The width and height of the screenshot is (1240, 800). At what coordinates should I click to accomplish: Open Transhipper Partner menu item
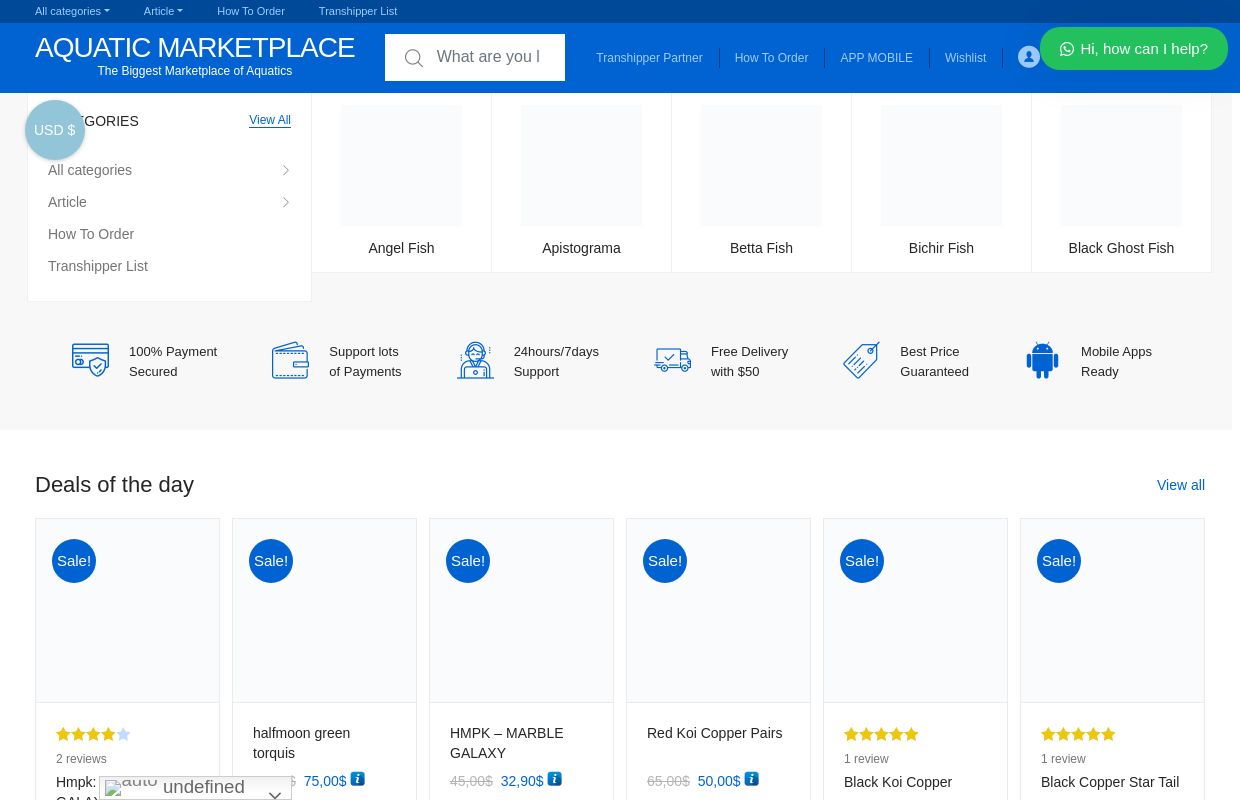(649, 58)
